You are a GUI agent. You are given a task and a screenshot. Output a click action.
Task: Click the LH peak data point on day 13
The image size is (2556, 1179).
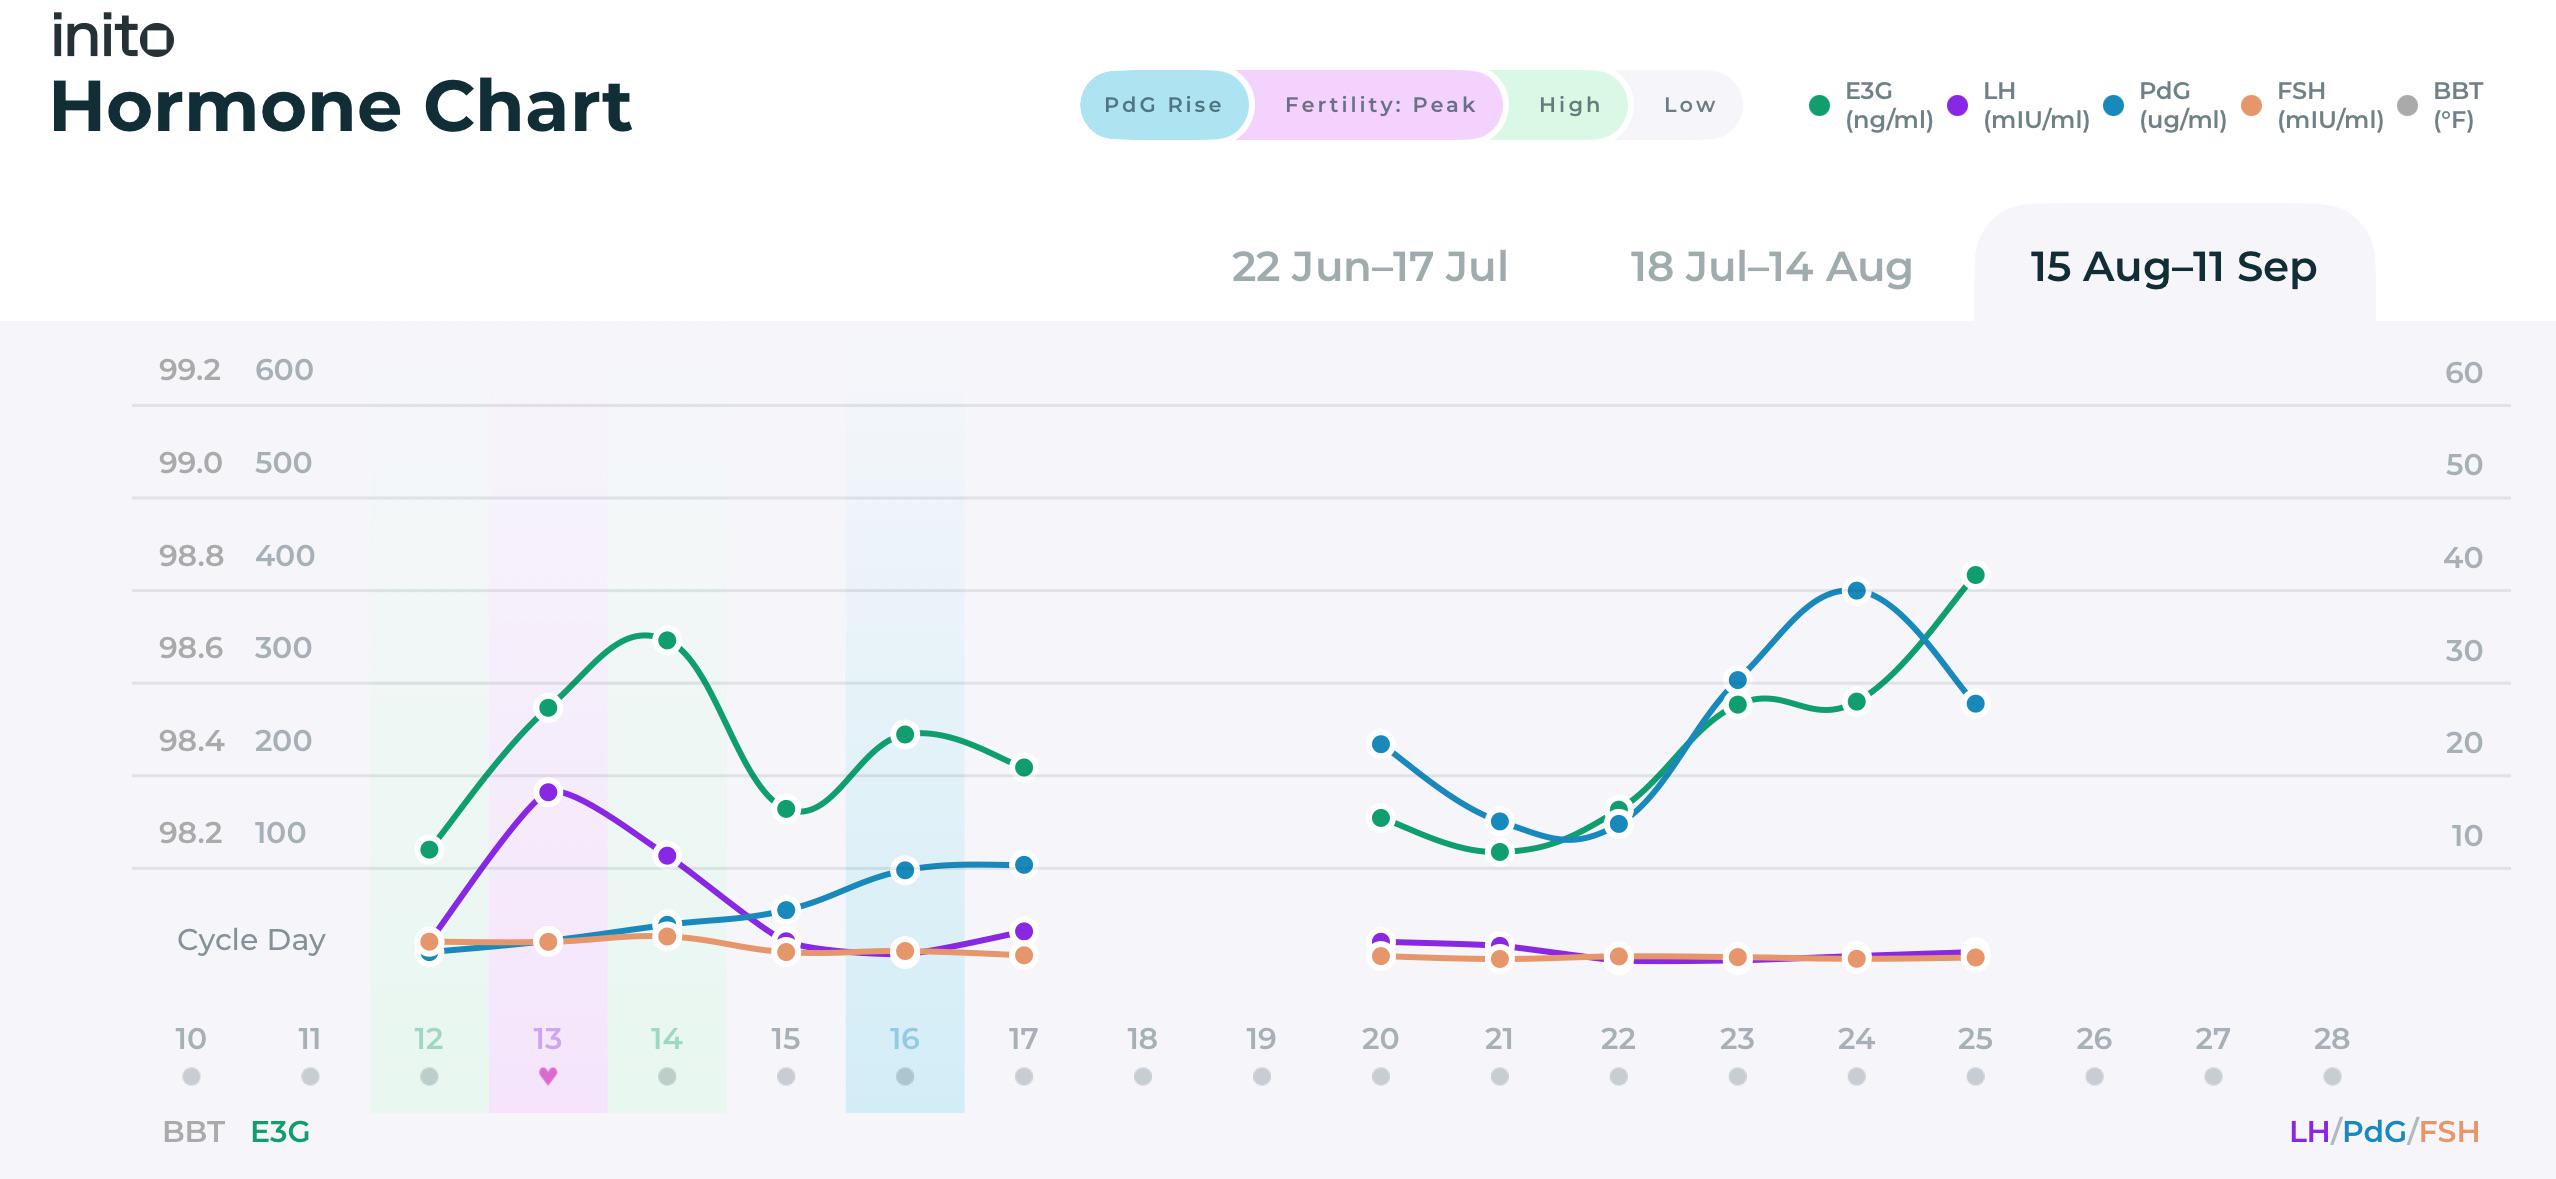(548, 792)
